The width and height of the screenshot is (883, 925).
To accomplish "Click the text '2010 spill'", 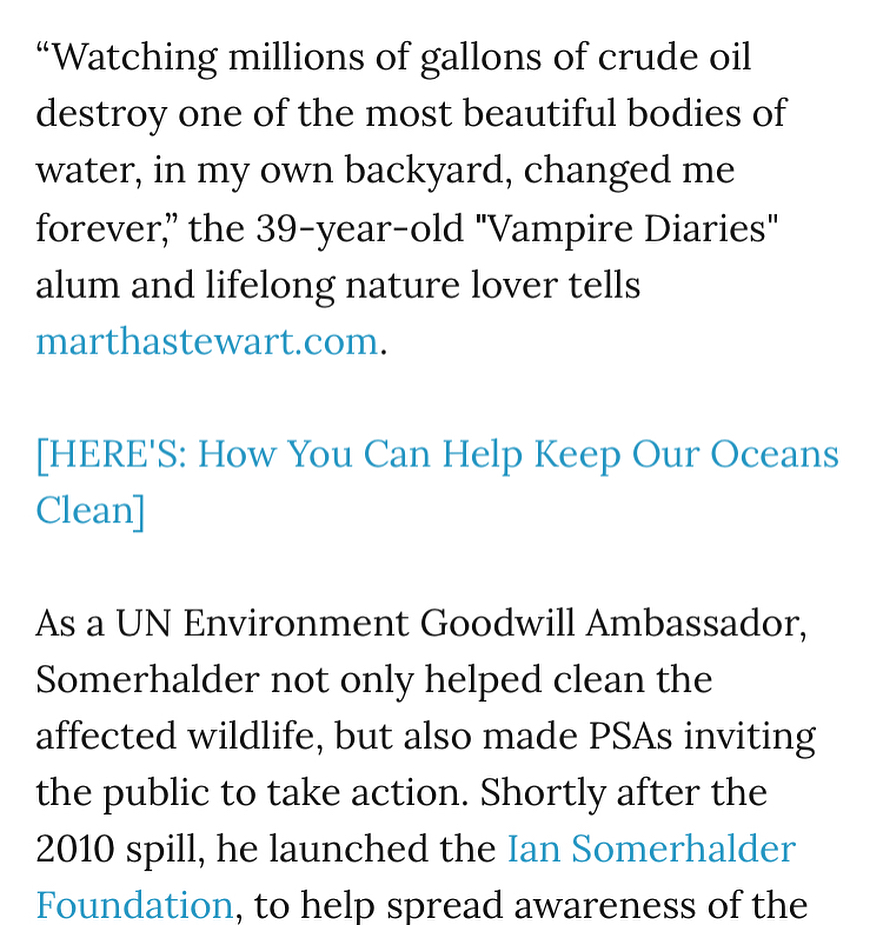I will pos(117,850).
